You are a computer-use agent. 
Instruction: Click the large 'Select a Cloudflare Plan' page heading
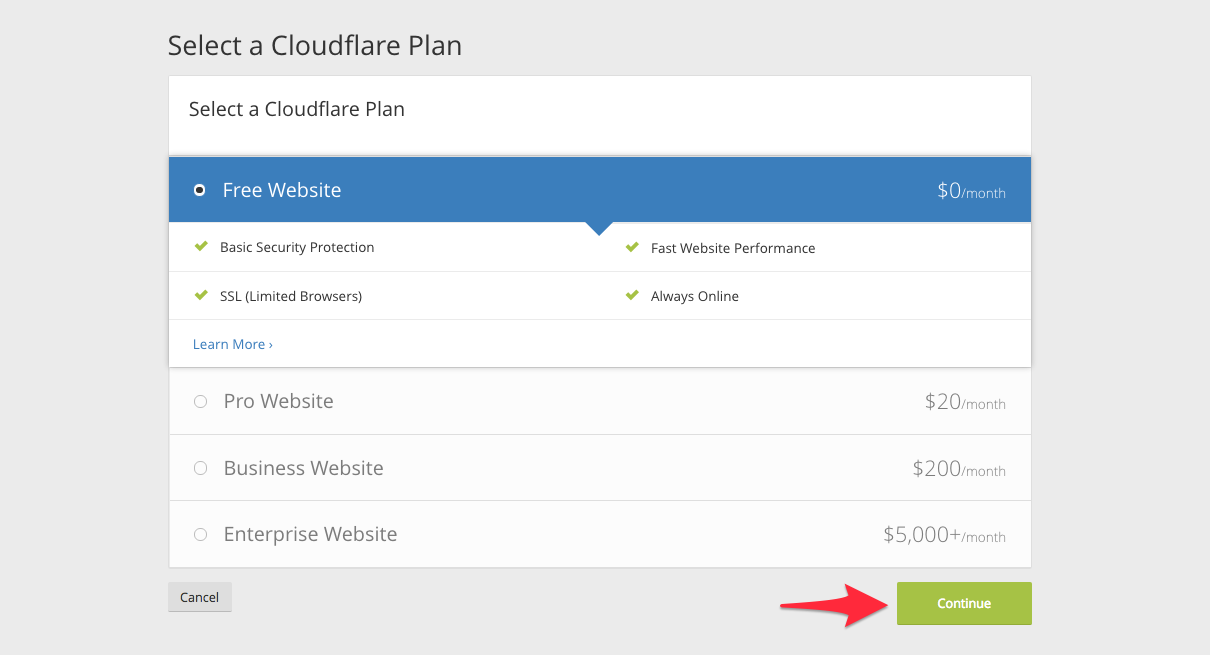click(x=315, y=45)
